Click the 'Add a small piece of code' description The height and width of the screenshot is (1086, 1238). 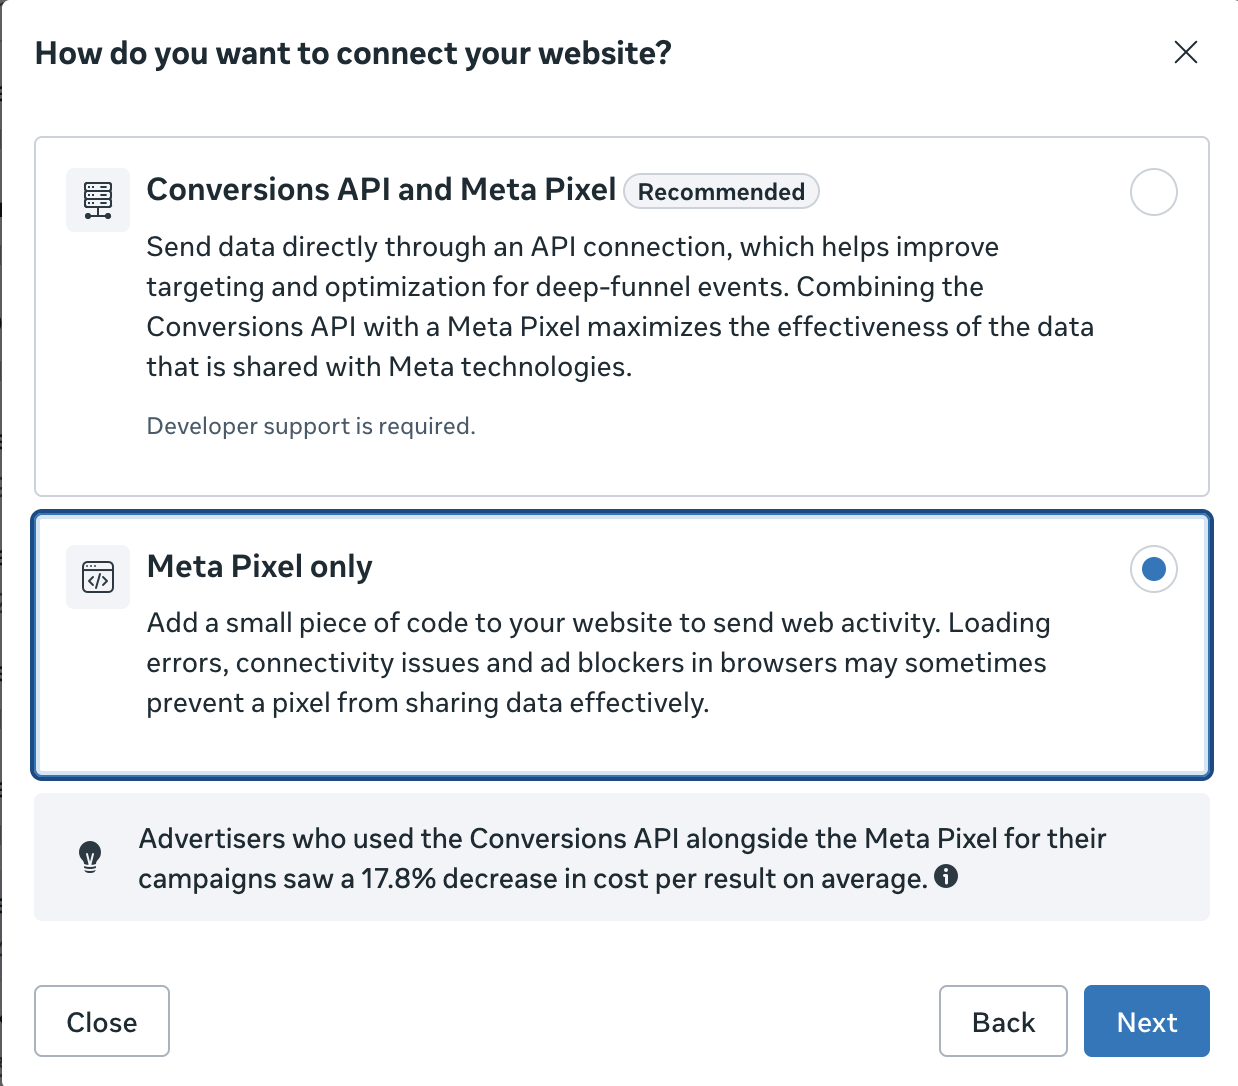coord(598,662)
